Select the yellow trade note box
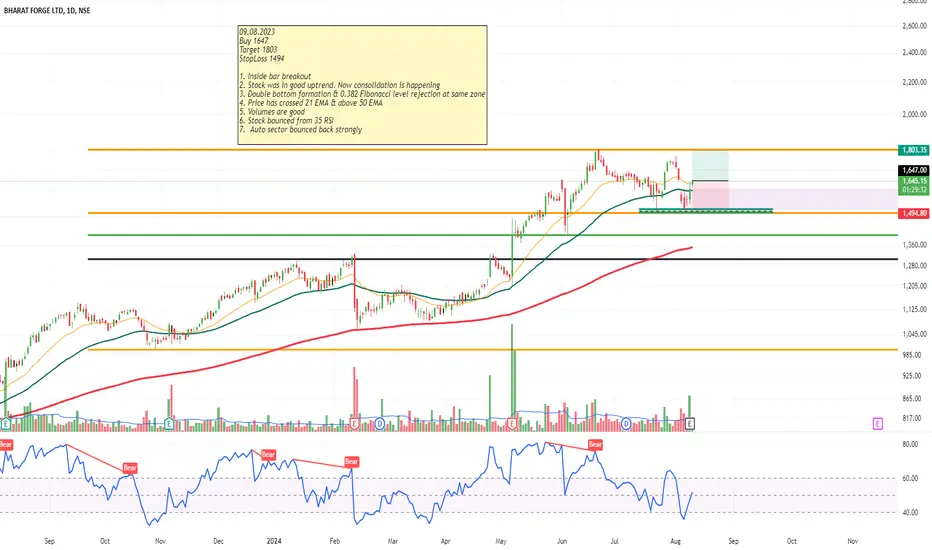 (362, 84)
